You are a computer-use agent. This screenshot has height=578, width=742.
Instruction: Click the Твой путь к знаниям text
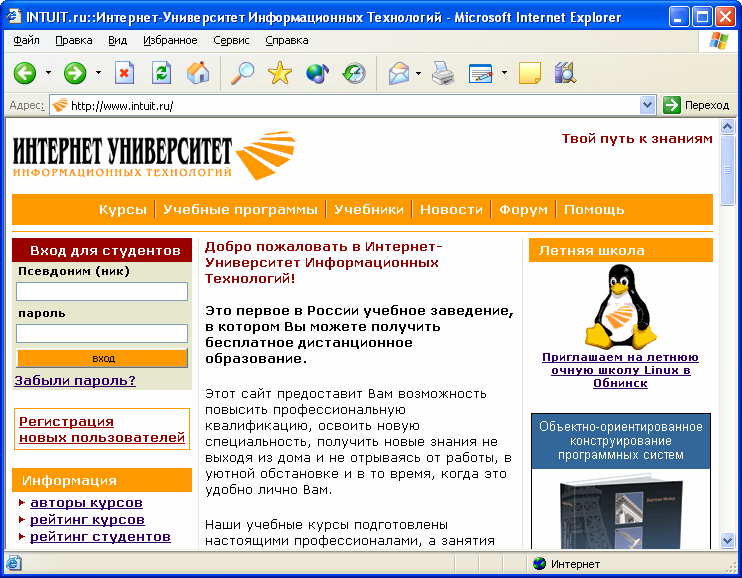(x=637, y=139)
